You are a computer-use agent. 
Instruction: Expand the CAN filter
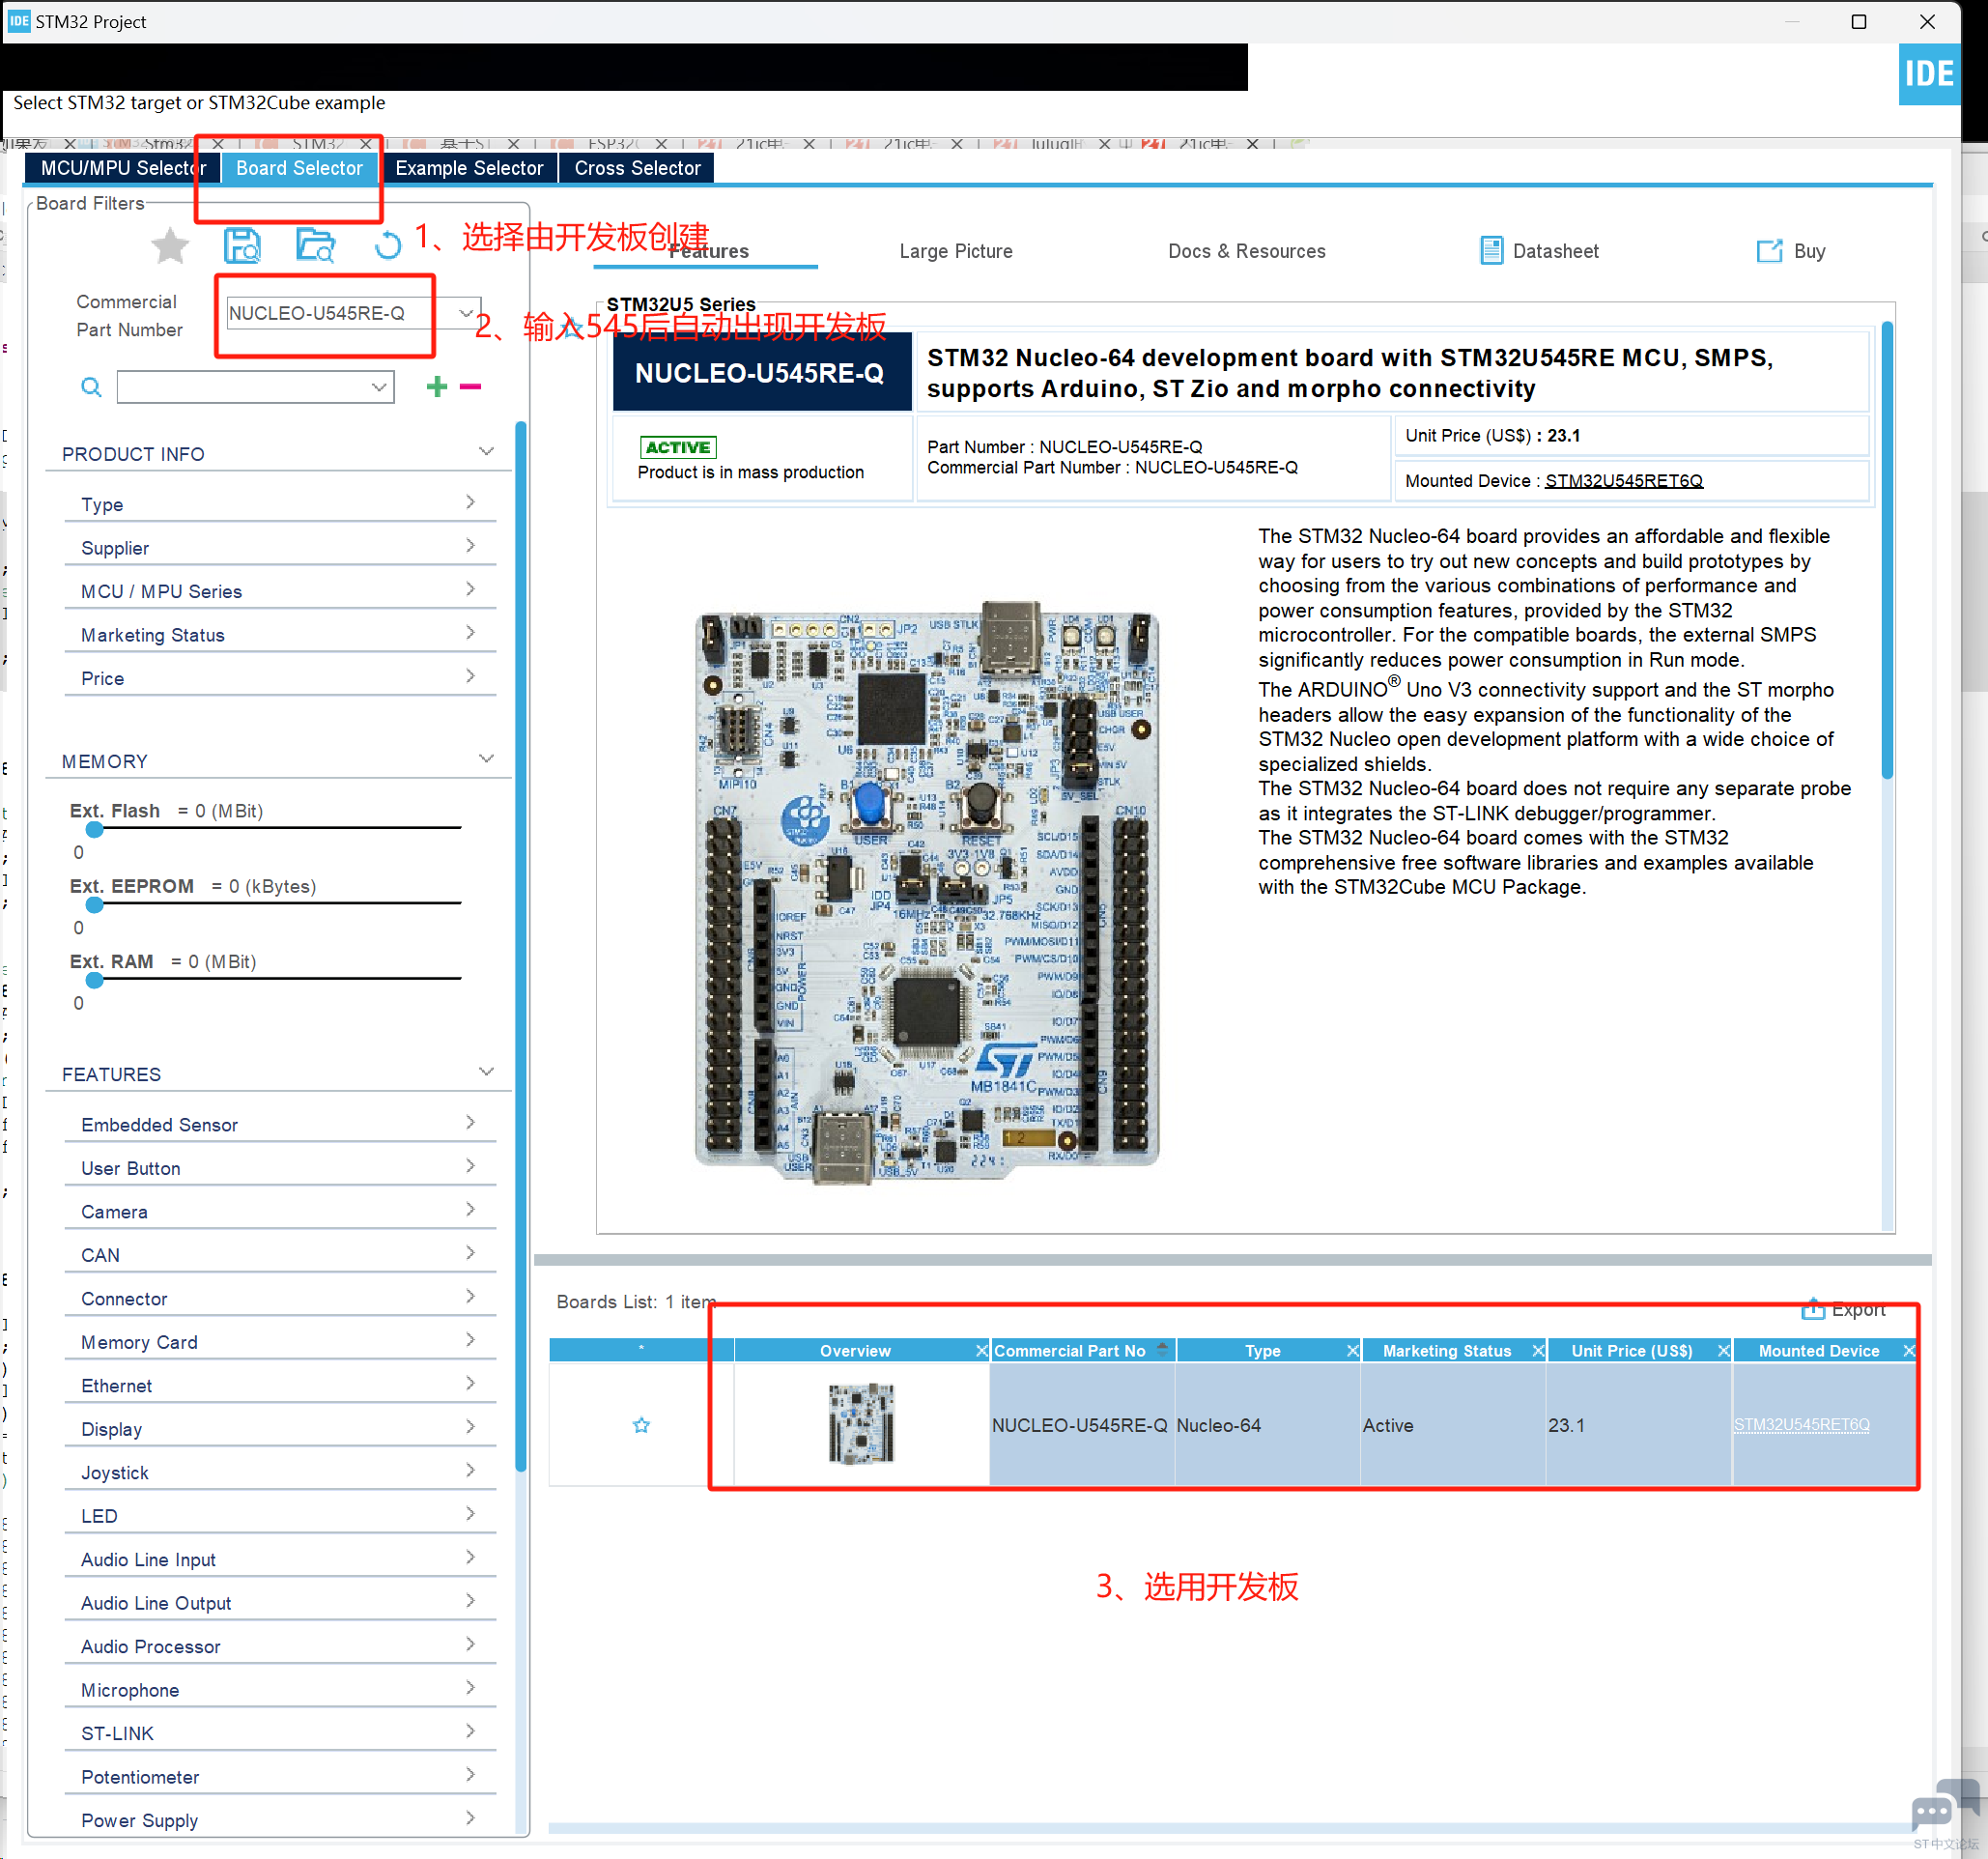[x=280, y=1255]
